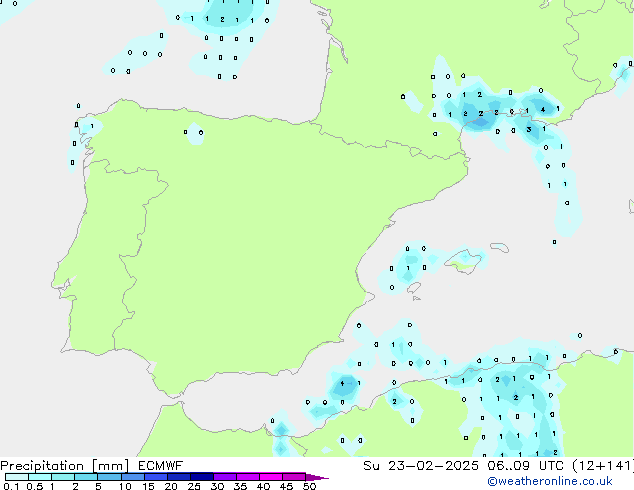Click the 0.1–0.5 mm legend color box
This screenshot has height=490, width=634.
pos(17,477)
